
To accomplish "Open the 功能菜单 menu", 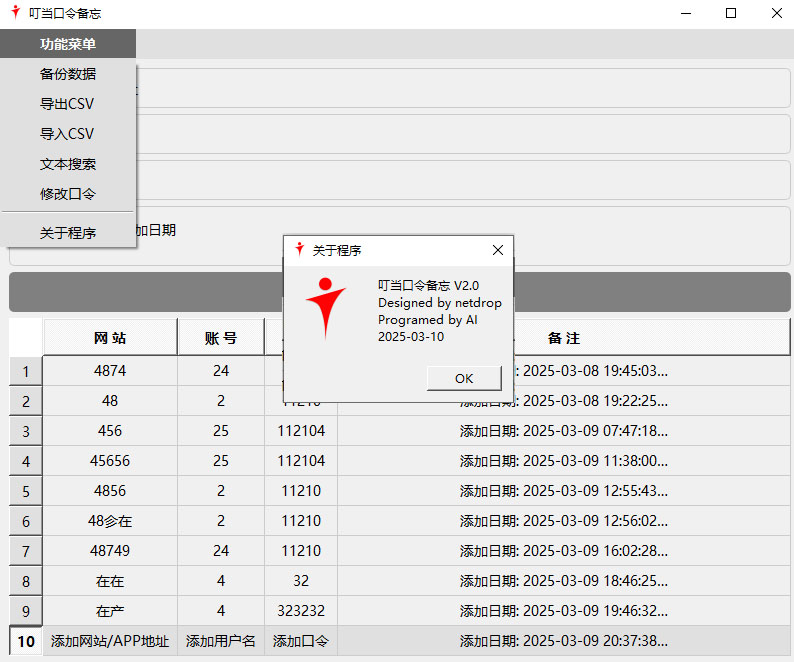I will 68,44.
